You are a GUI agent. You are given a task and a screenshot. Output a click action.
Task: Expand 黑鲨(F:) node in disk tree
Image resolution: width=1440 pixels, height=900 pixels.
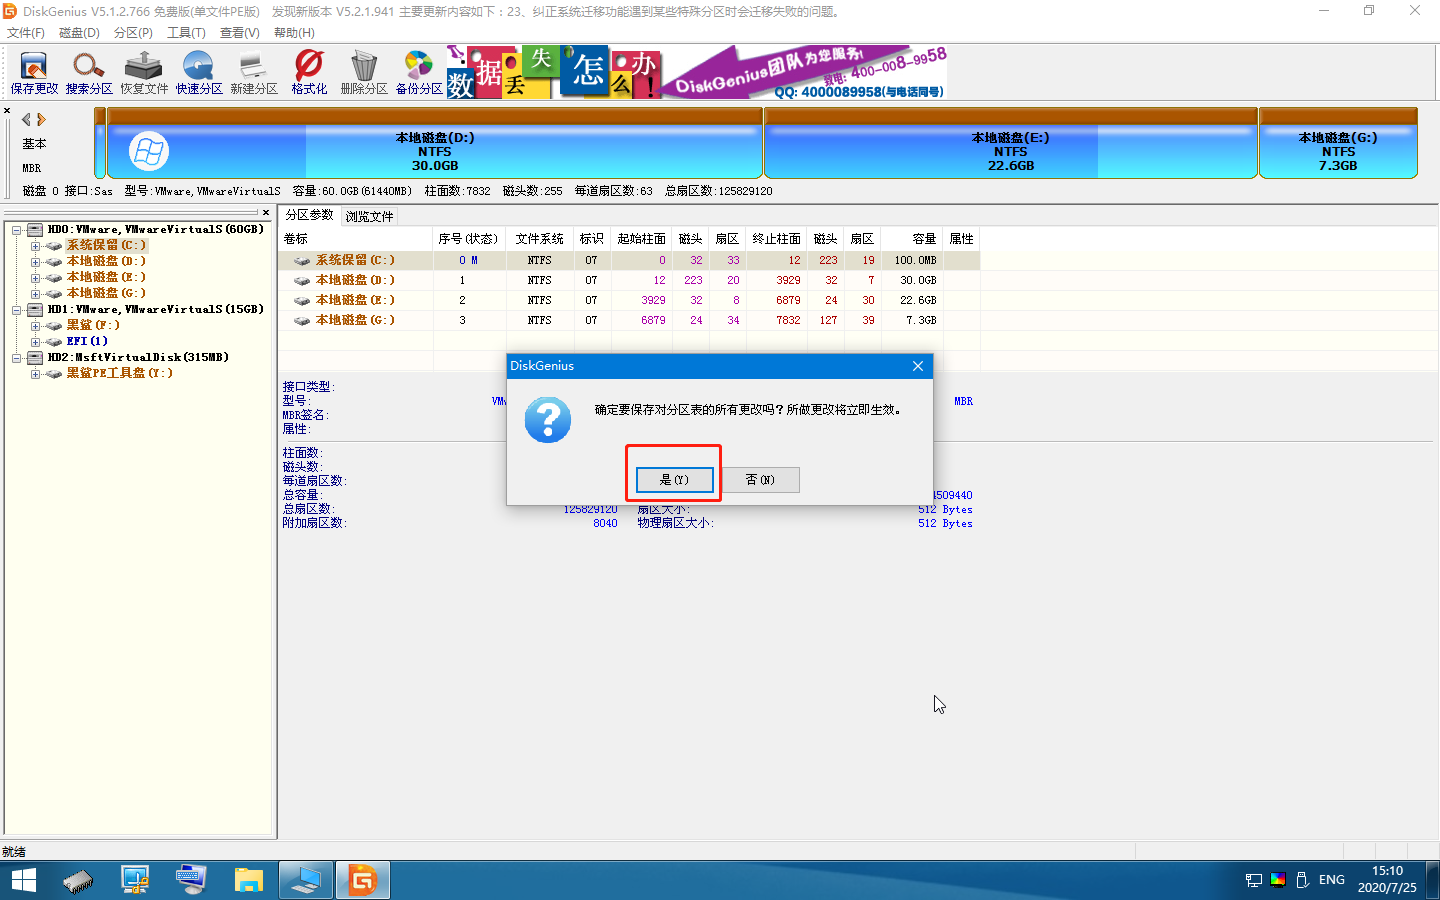(36, 326)
